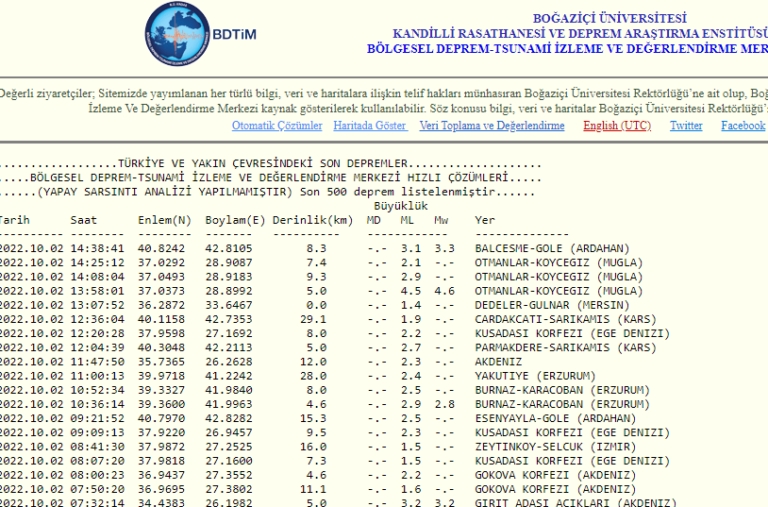Open the Twitter link

coord(686,126)
